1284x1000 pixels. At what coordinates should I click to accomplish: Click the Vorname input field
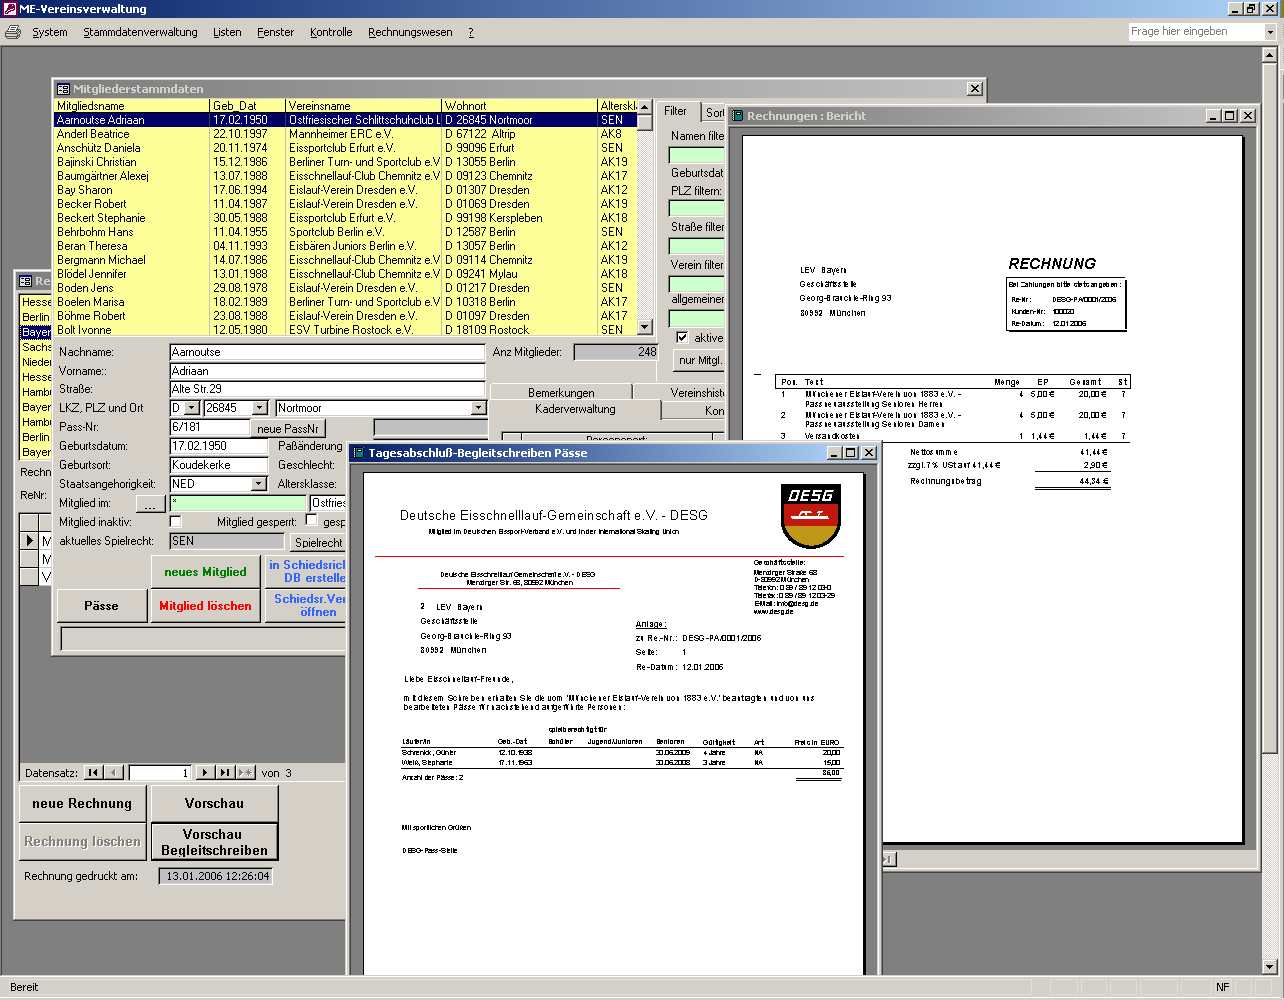(x=327, y=371)
